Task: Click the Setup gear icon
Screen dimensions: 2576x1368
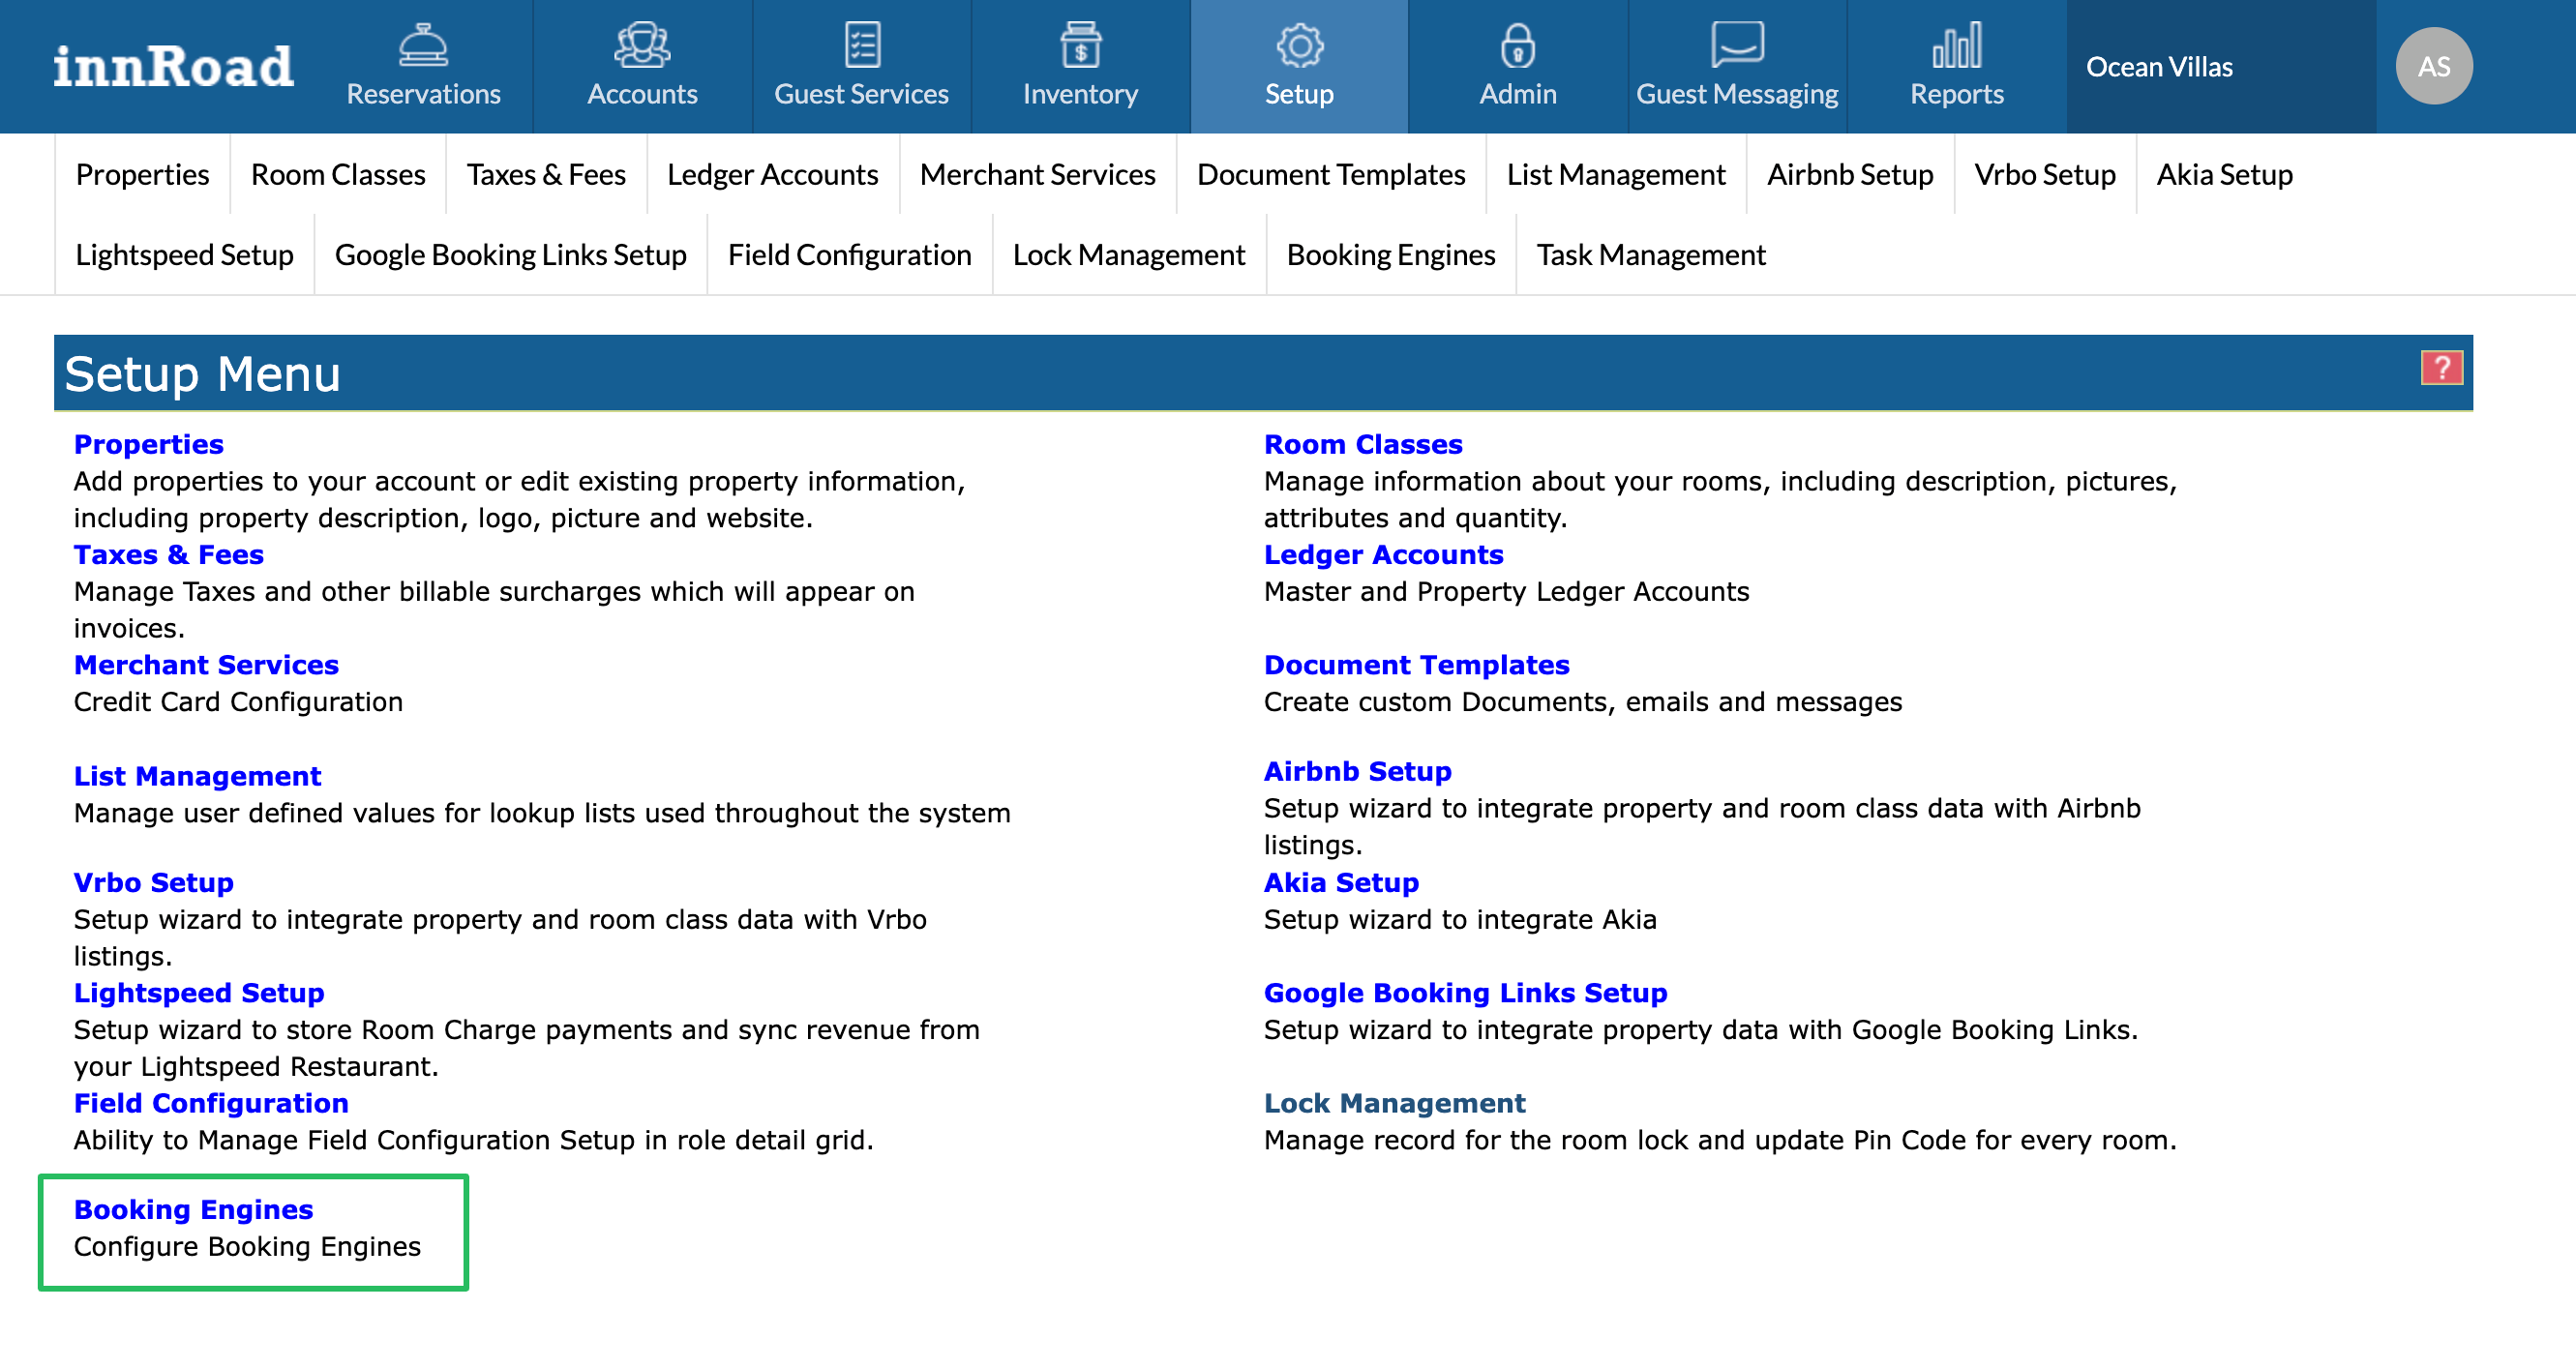Action: (x=1299, y=46)
